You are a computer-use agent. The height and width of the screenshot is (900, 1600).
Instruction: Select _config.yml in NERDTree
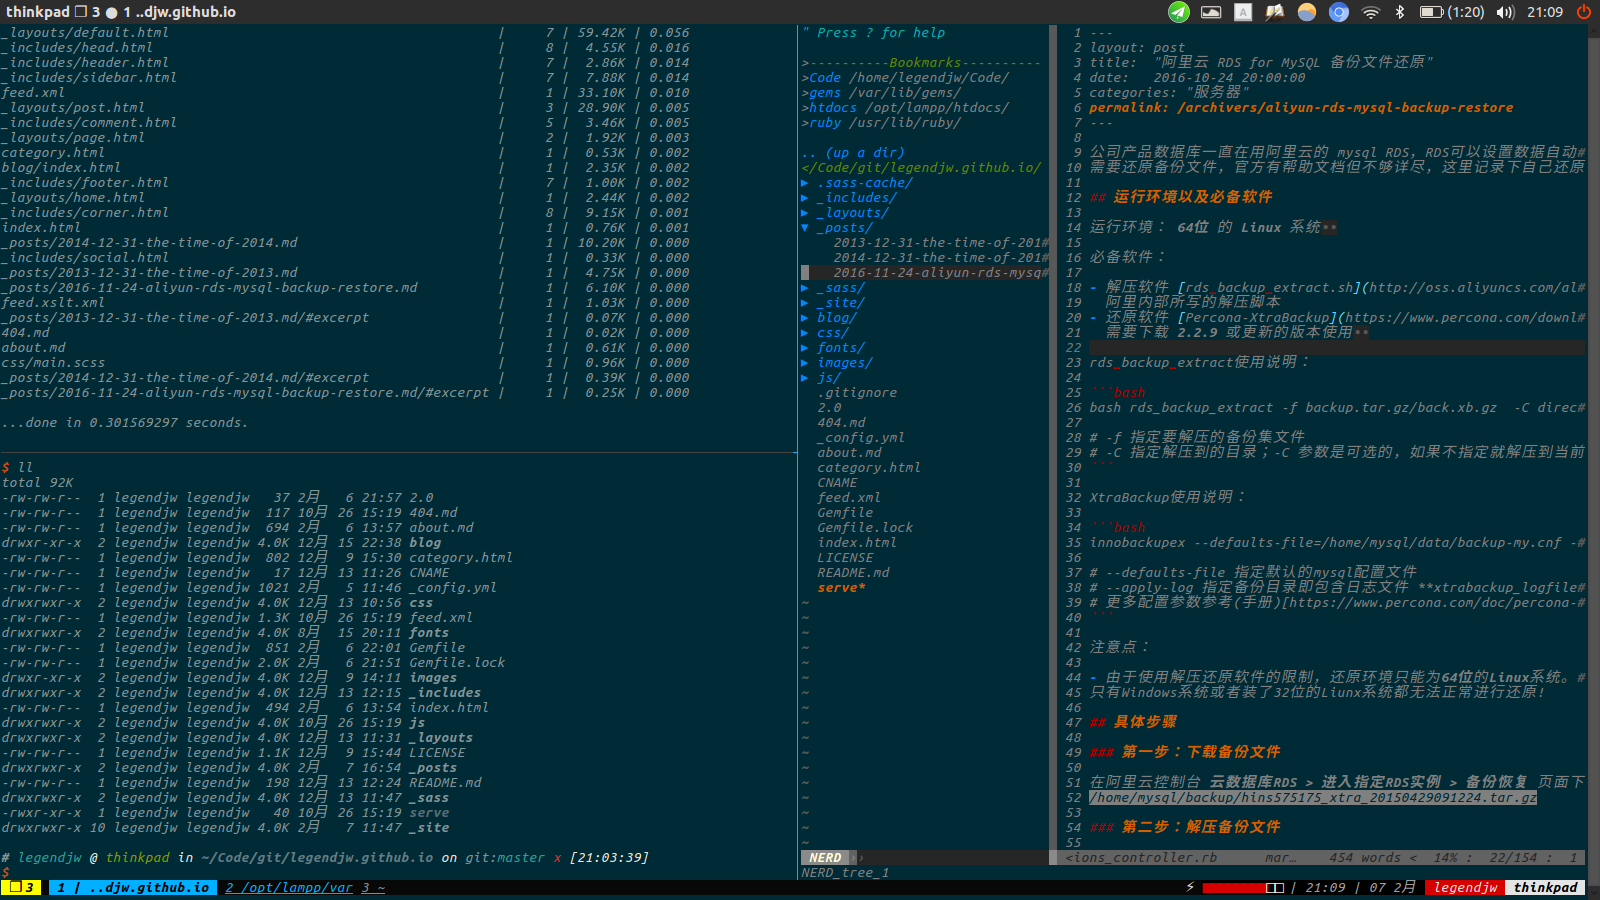click(861, 438)
